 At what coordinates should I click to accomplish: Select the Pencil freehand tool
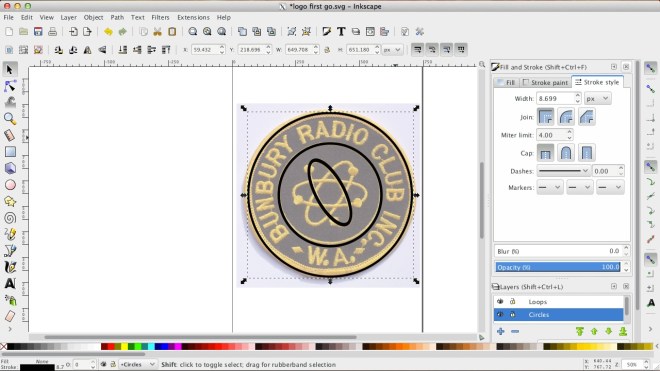pyautogui.click(x=10, y=234)
